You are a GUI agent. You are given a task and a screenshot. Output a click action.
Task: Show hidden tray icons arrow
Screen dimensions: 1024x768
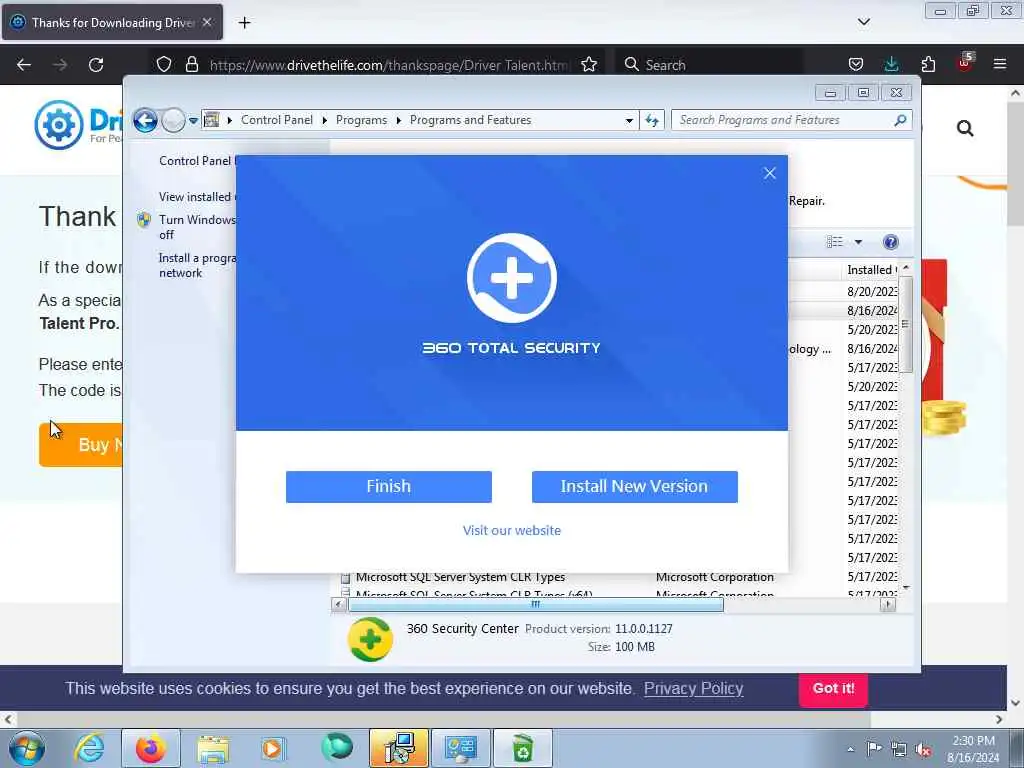point(850,749)
